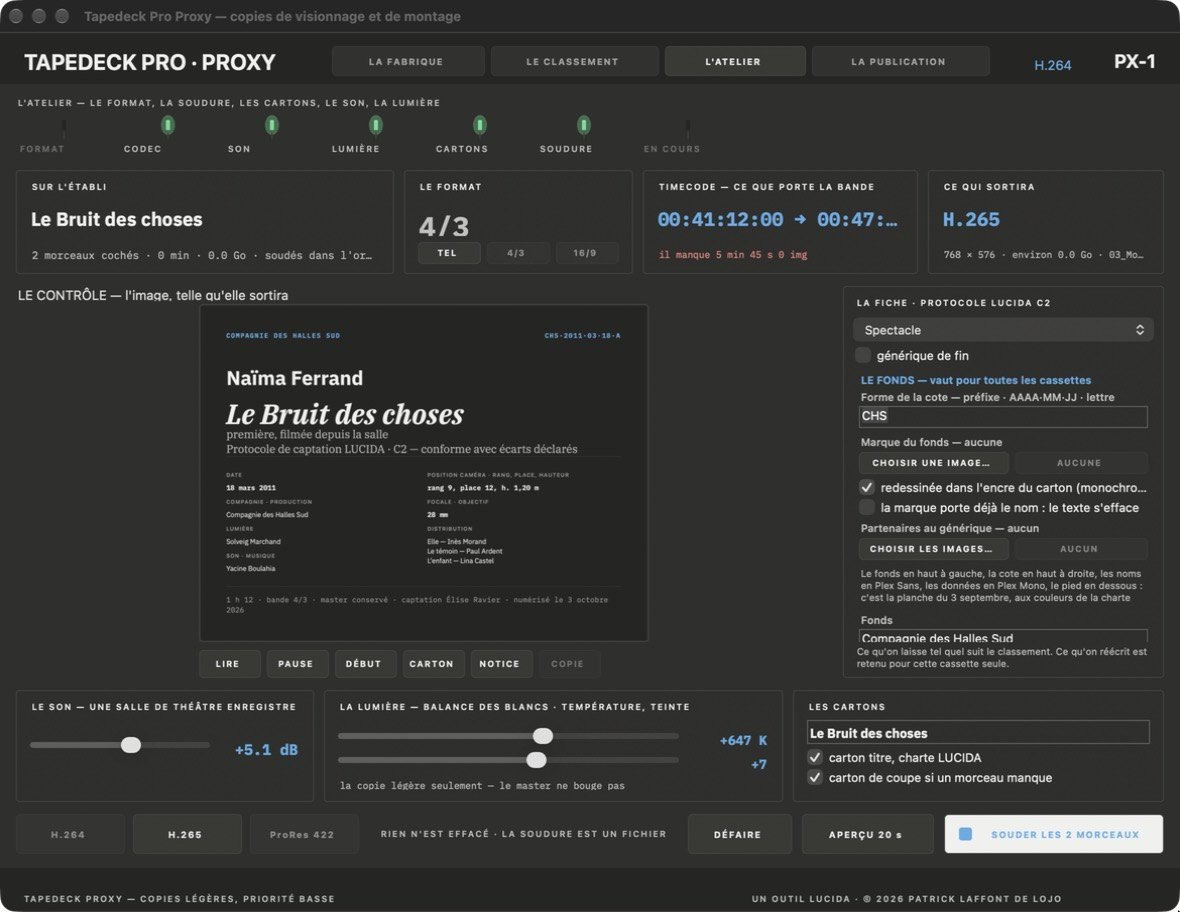
Task: Click the Le Bruit des choses carton field
Action: (978, 733)
